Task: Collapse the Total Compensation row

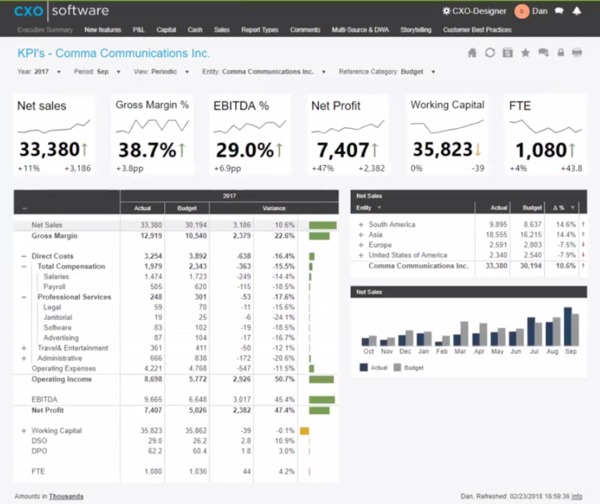Action: tap(24, 266)
